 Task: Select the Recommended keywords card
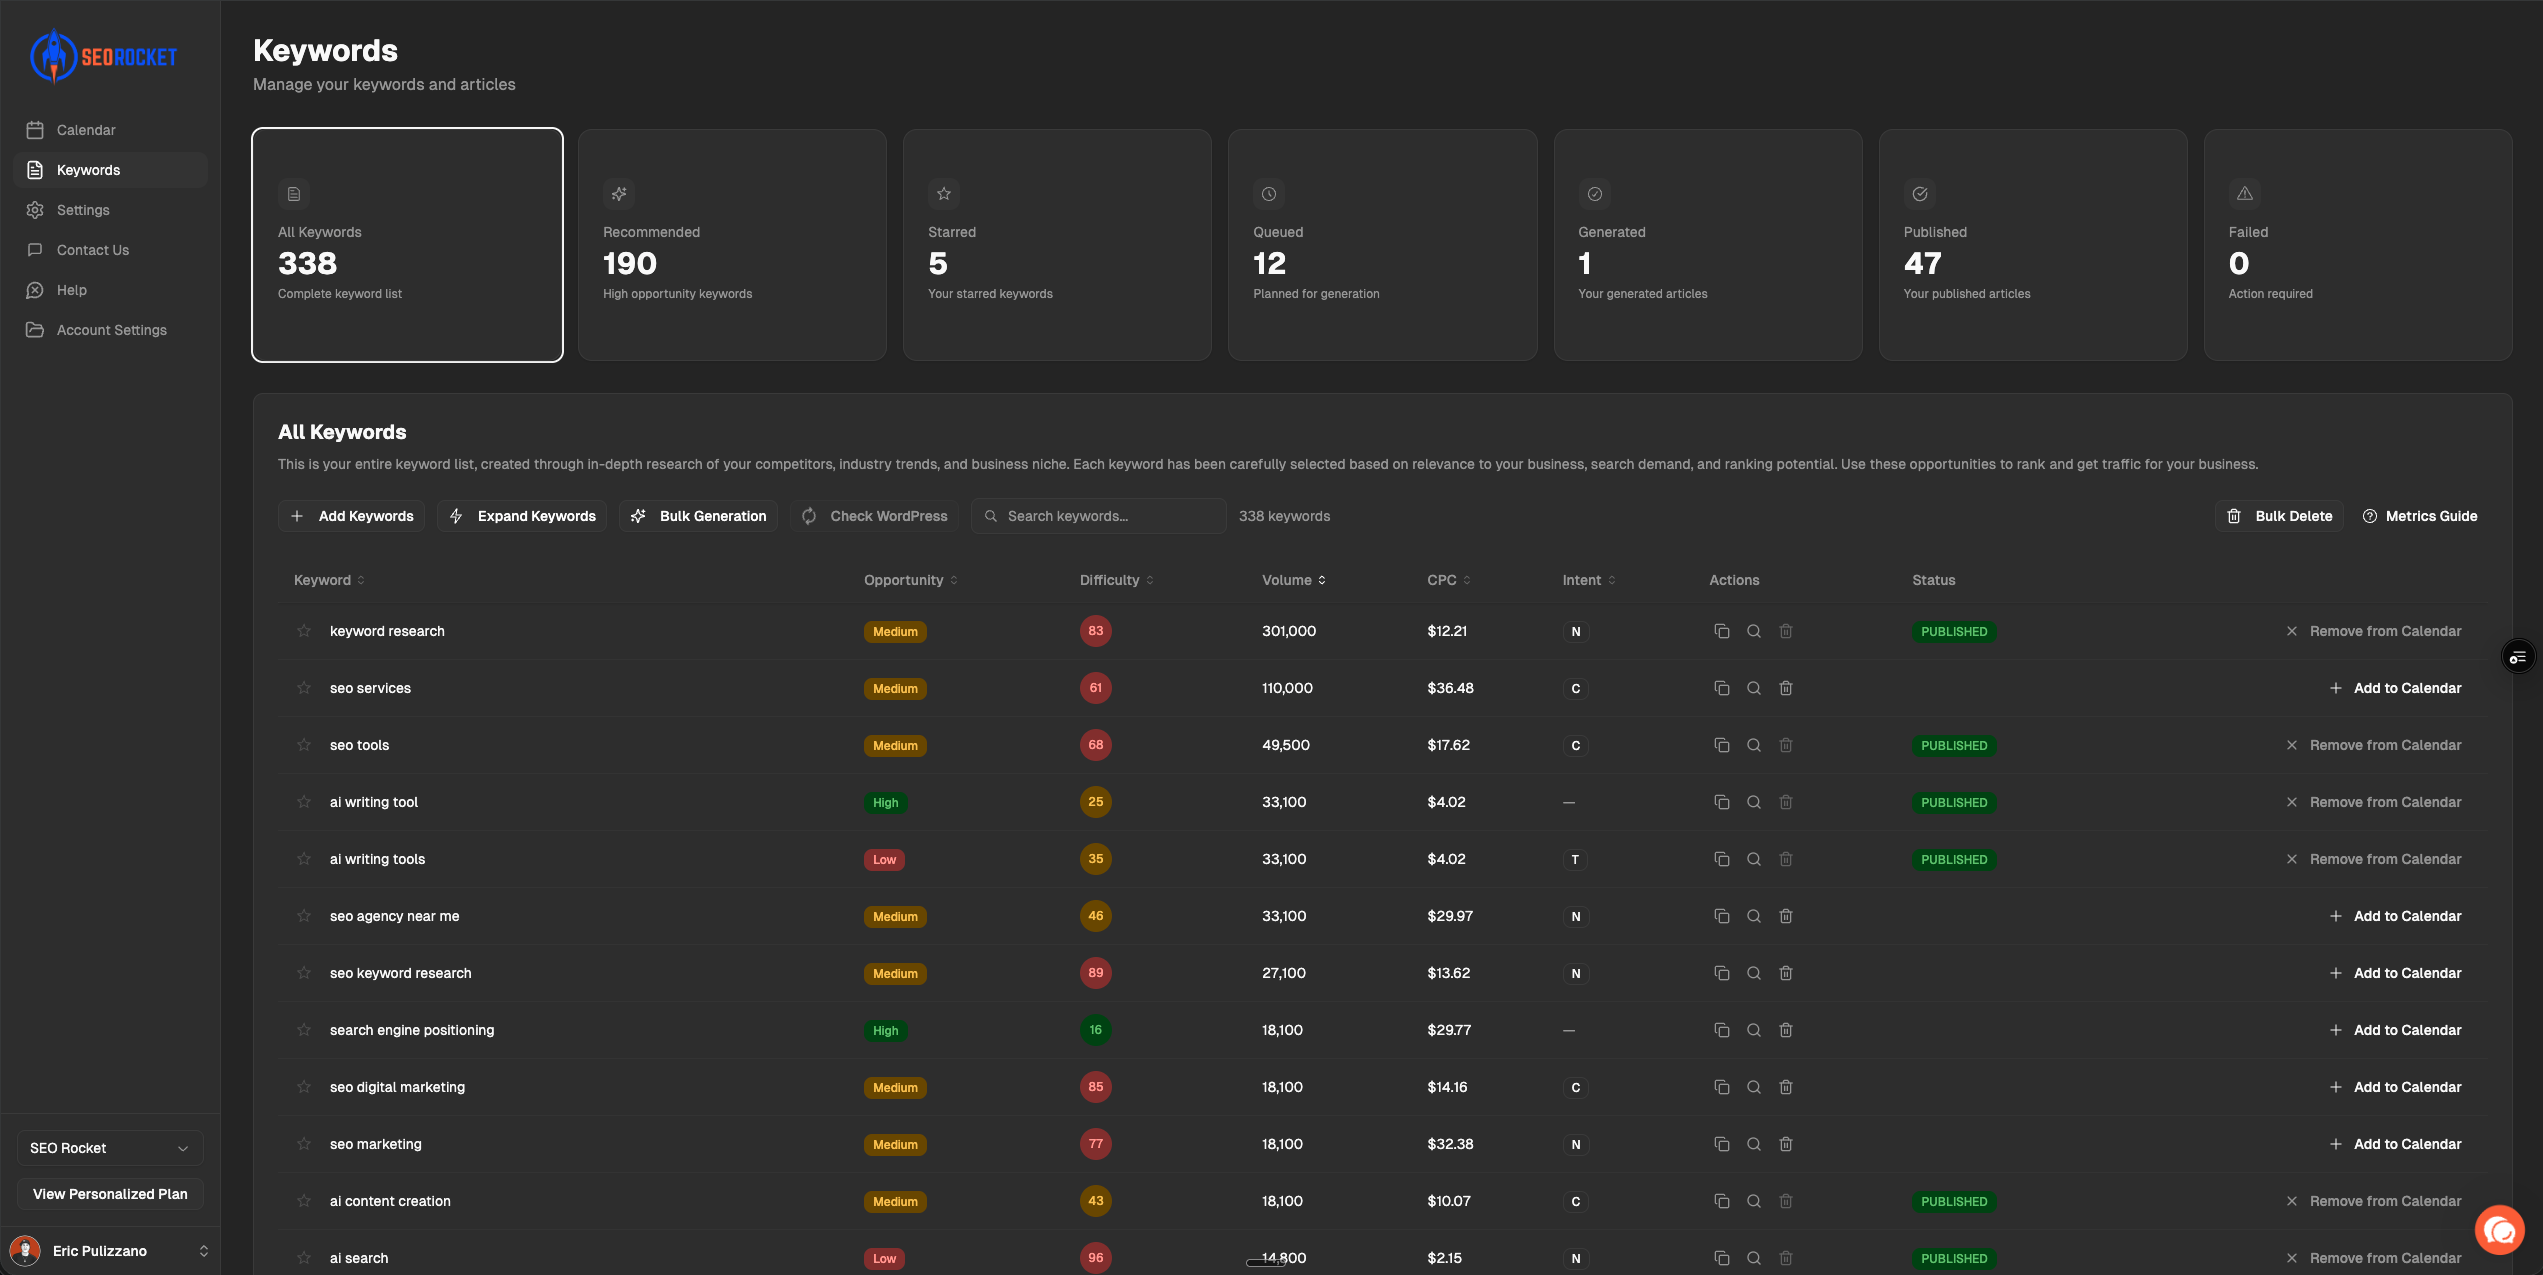click(732, 245)
